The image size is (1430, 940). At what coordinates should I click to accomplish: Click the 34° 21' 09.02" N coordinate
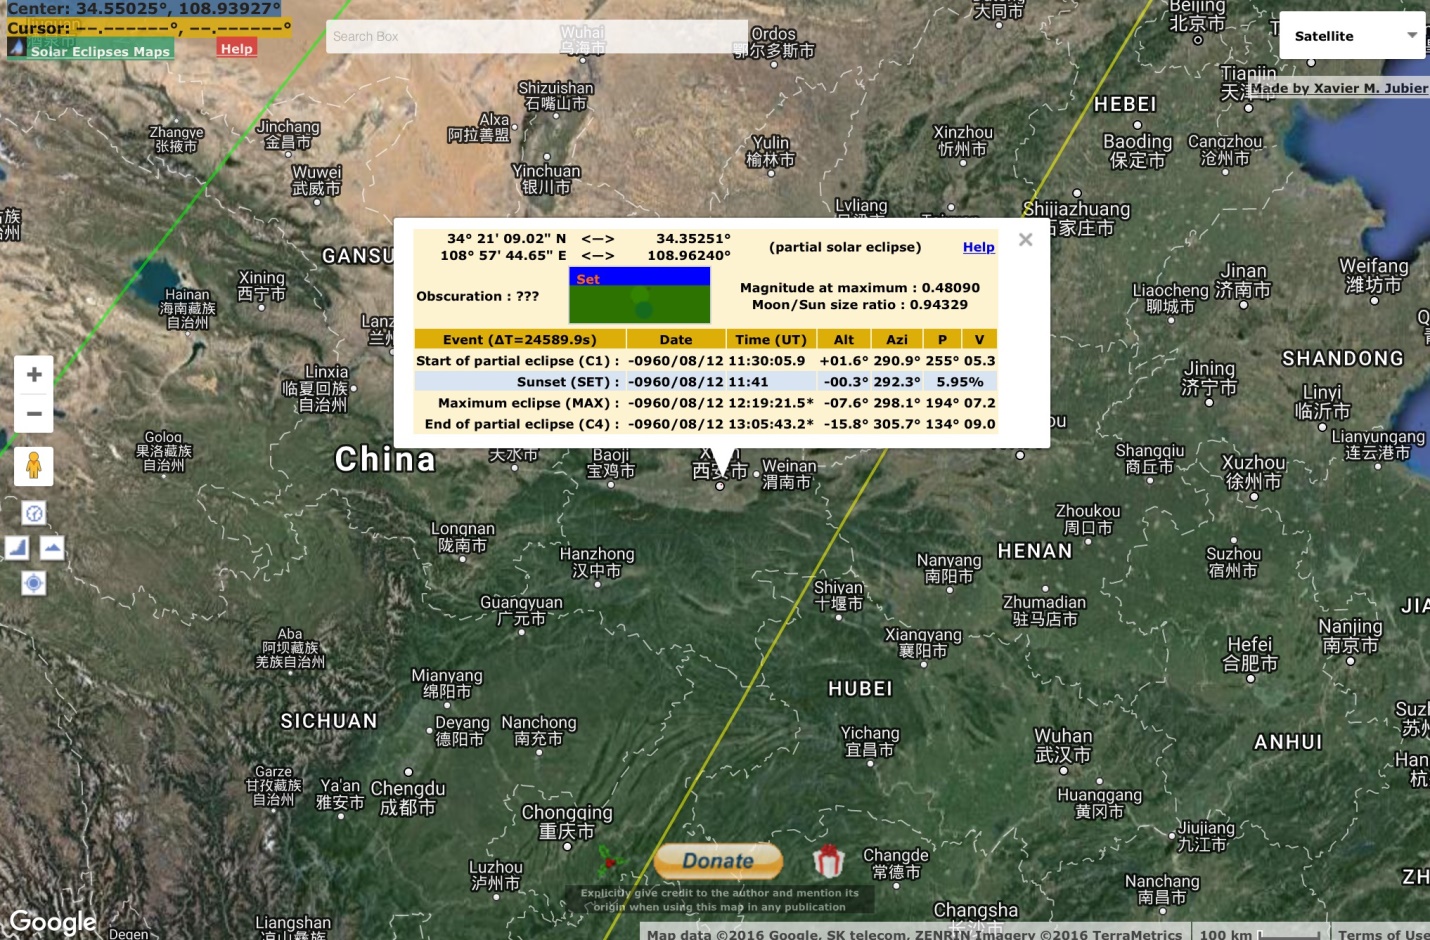click(506, 239)
